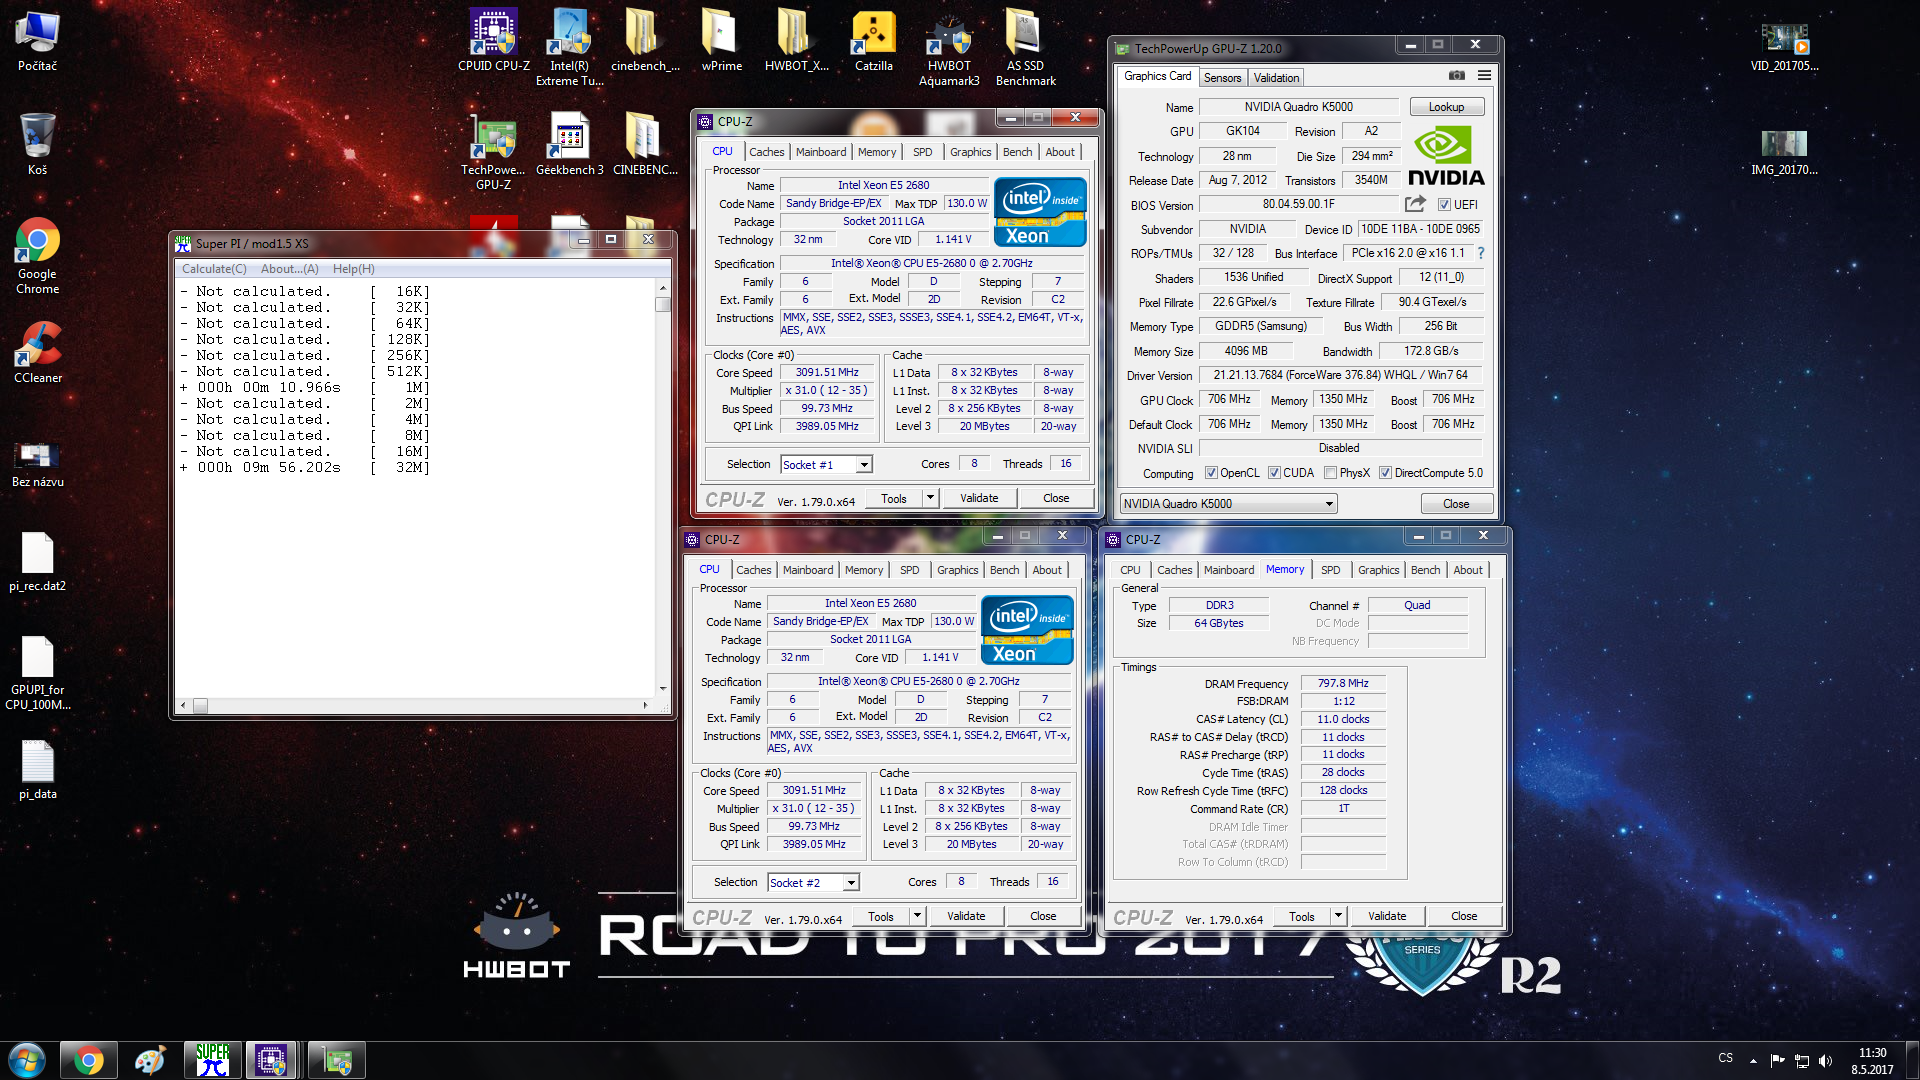Switch to Sensors tab in GPU-Z

point(1222,78)
